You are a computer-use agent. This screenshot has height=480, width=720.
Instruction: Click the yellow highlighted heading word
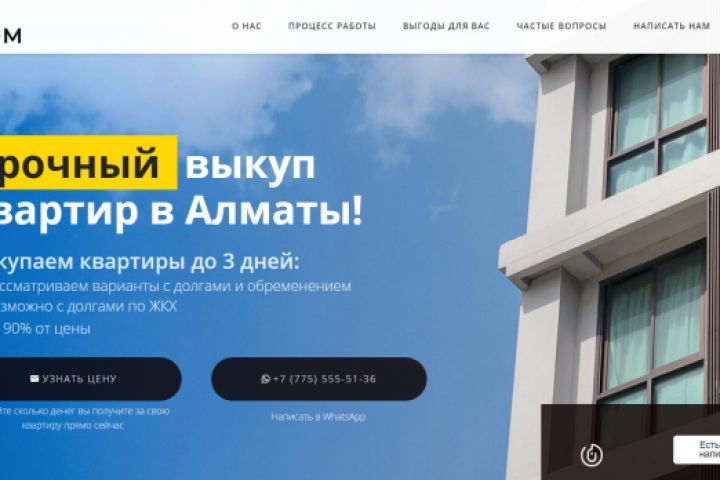(88, 163)
